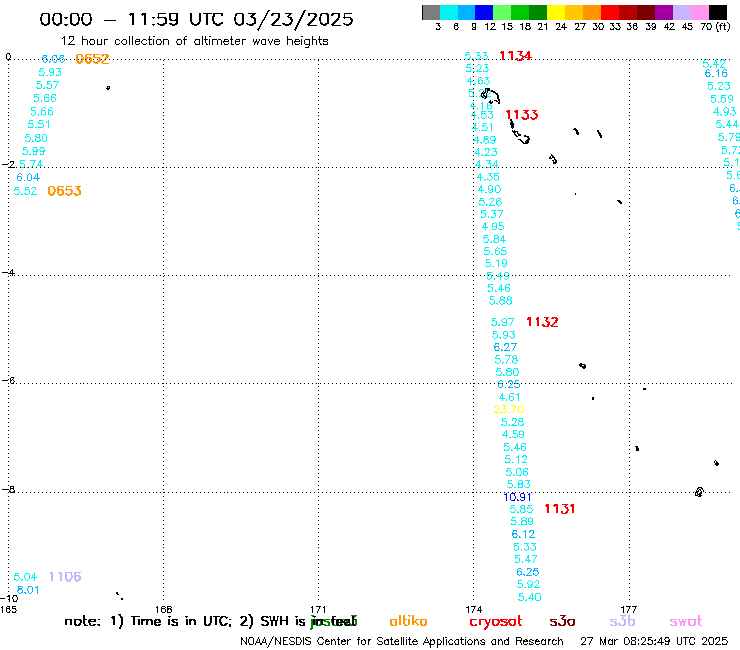This screenshot has width=740, height=650.
Task: Select the 5.84 wave height value
Action: click(x=495, y=239)
